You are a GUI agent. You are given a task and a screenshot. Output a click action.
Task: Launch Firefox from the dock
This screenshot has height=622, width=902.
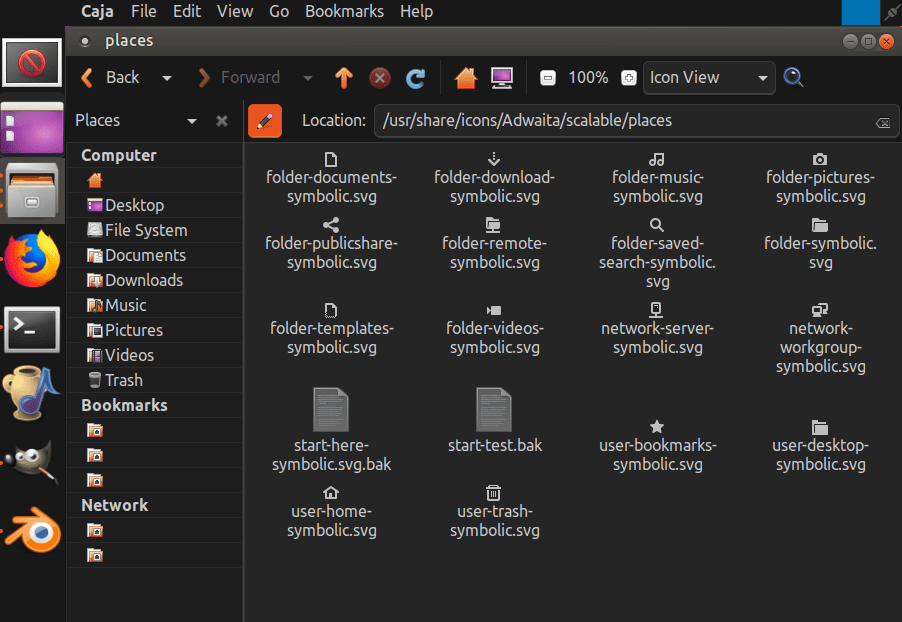(32, 259)
